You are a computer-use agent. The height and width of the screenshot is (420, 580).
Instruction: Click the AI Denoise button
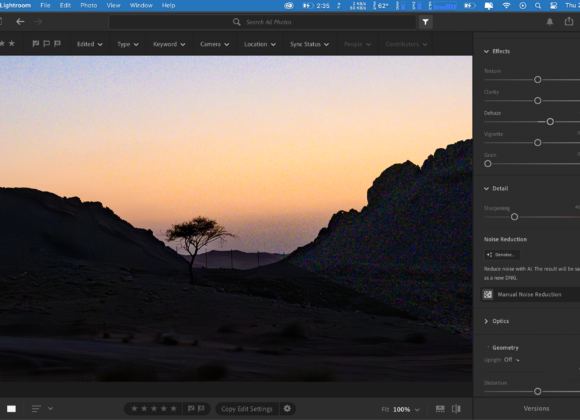click(x=502, y=255)
